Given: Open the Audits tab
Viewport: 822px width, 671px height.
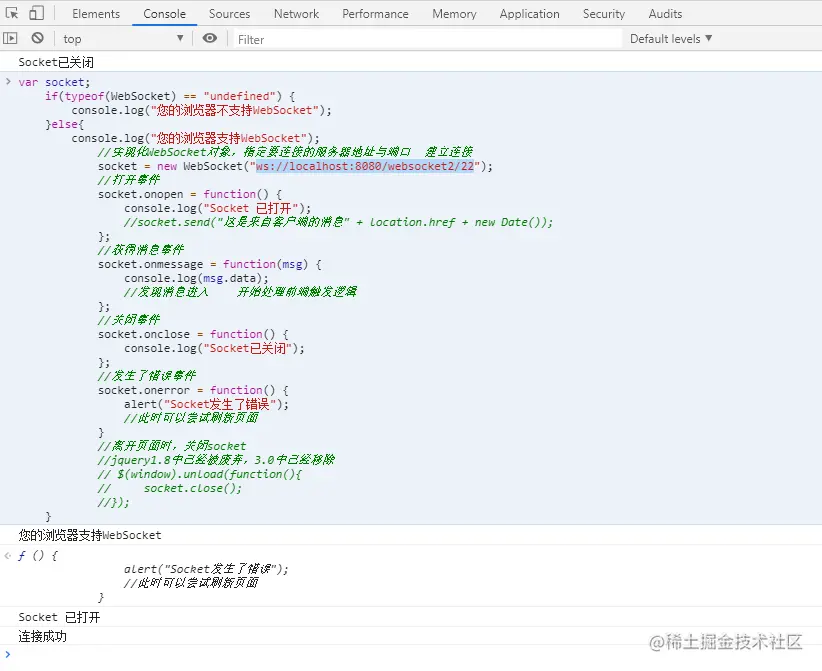Looking at the screenshot, I should pyautogui.click(x=665, y=14).
